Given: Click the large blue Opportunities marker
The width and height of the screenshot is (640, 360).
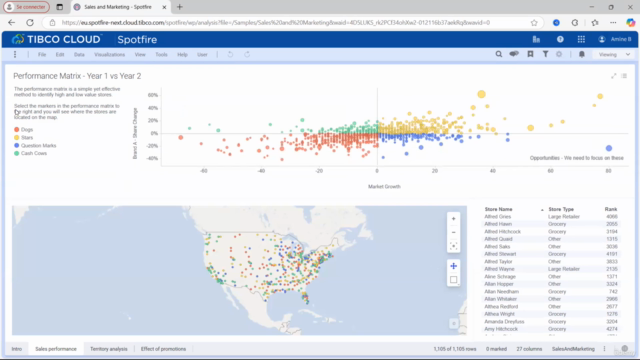Looking at the screenshot, I should coord(609,148).
